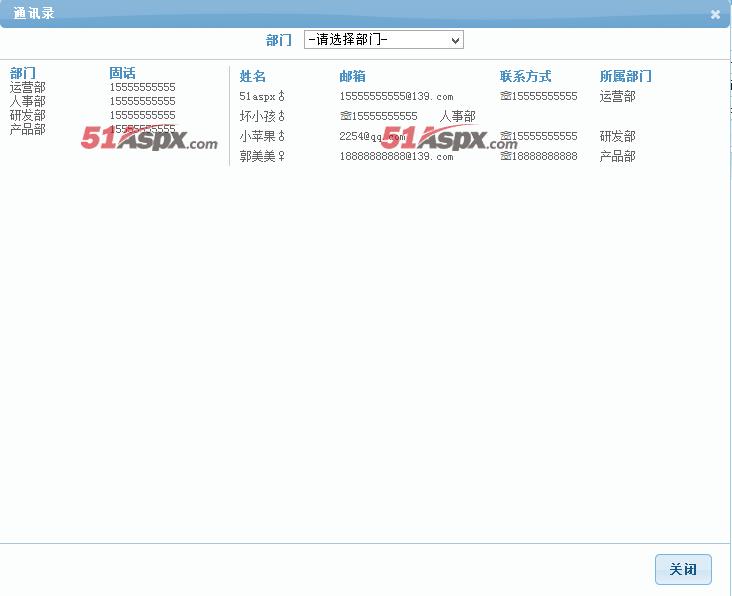Click 研发部 in the 所属部门 column

coord(617,136)
